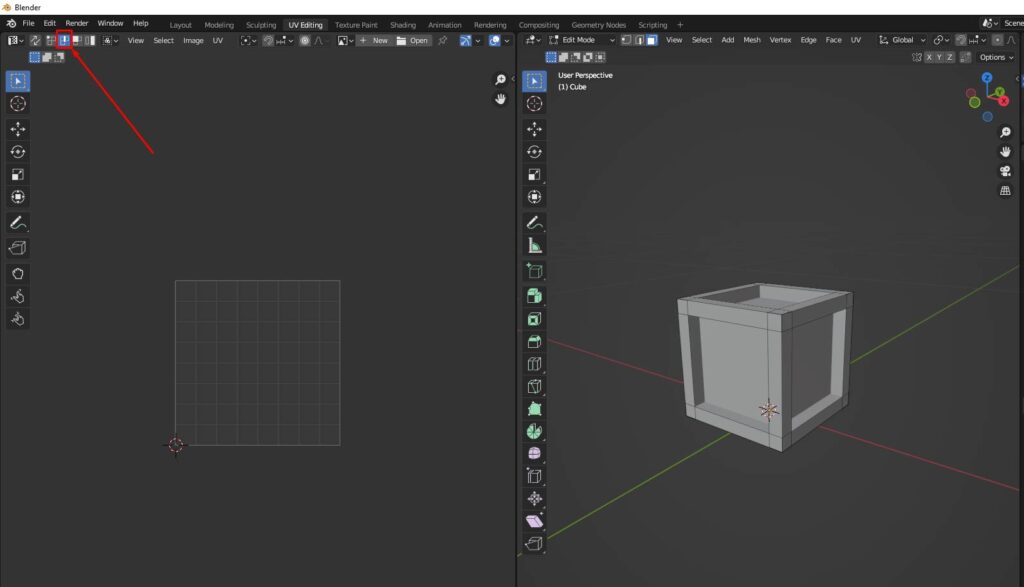1024x587 pixels.
Task: Open image browse dropdown in UV editor
Action: click(345, 40)
